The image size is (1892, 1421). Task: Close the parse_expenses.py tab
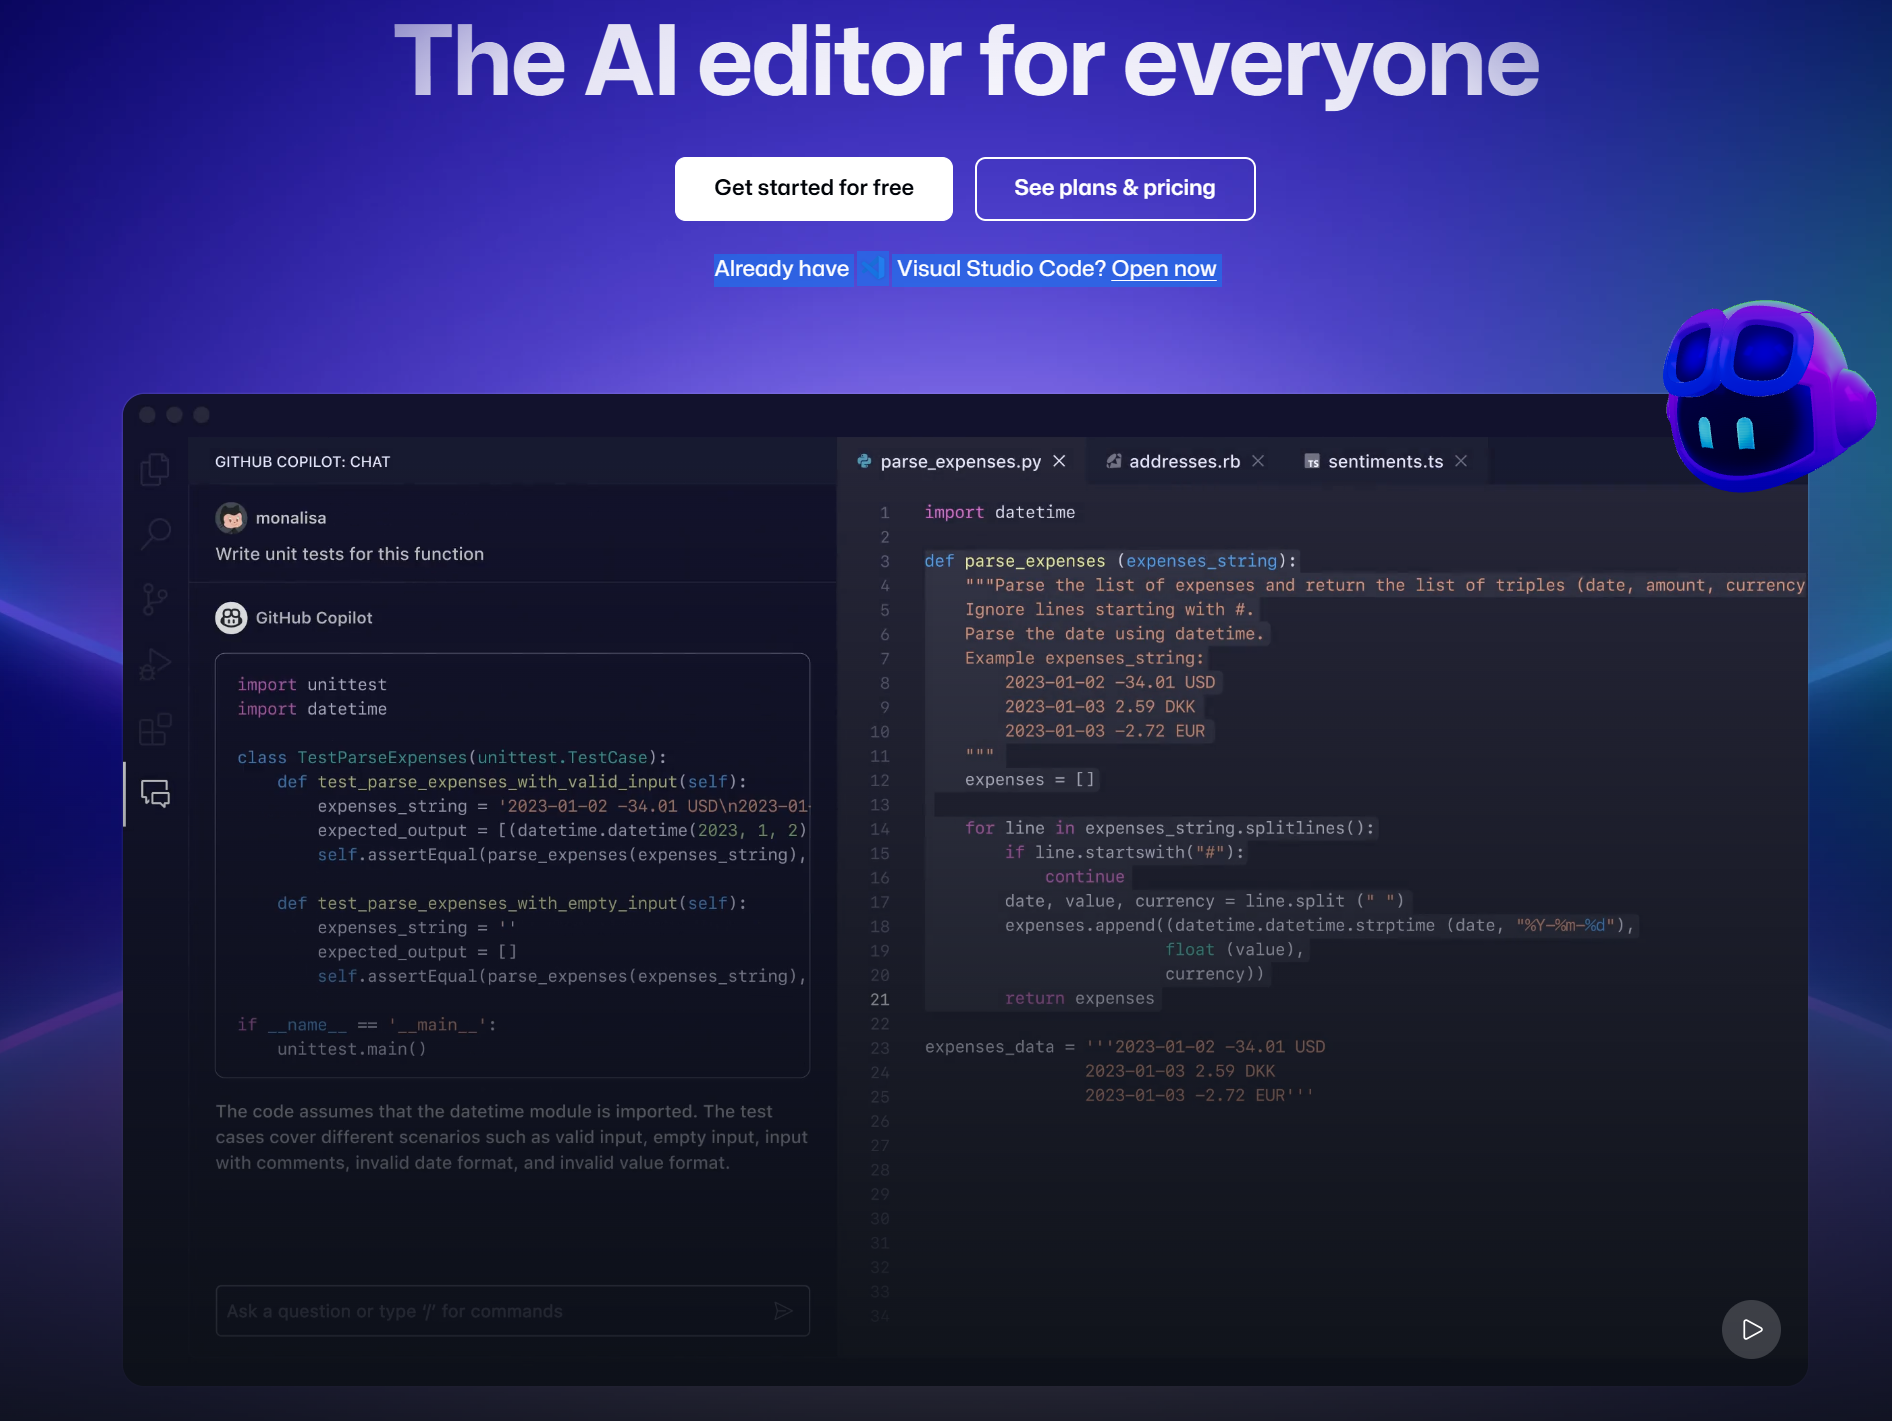pyautogui.click(x=1059, y=461)
